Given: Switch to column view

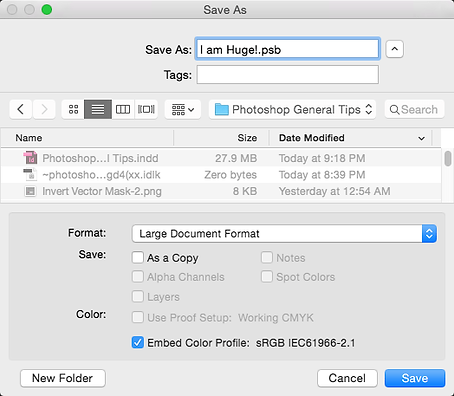Looking at the screenshot, I should pyautogui.click(x=123, y=109).
